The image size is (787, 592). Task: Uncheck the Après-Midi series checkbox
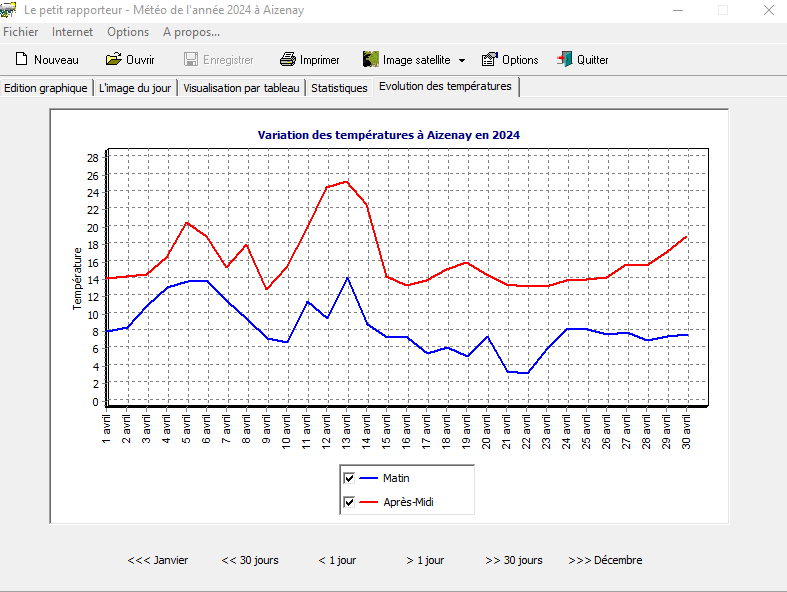pyautogui.click(x=349, y=502)
